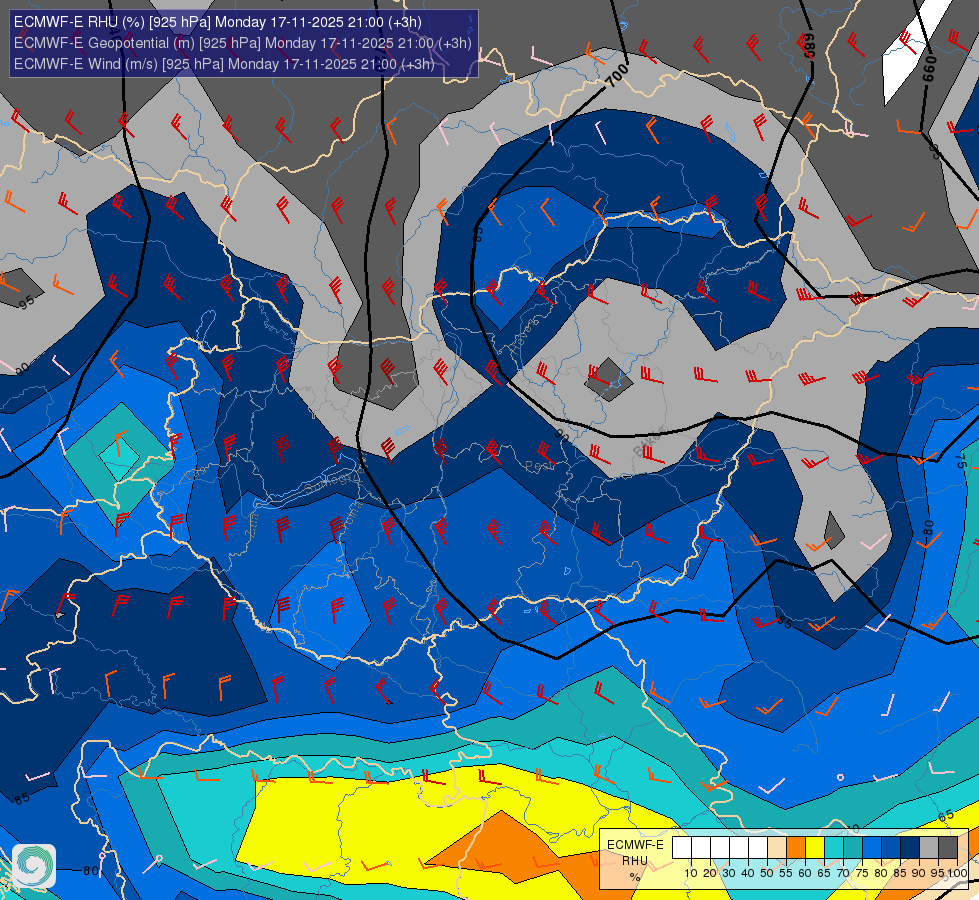Select the orange 55-60% legend swatch
The height and width of the screenshot is (900, 979).
tap(796, 848)
